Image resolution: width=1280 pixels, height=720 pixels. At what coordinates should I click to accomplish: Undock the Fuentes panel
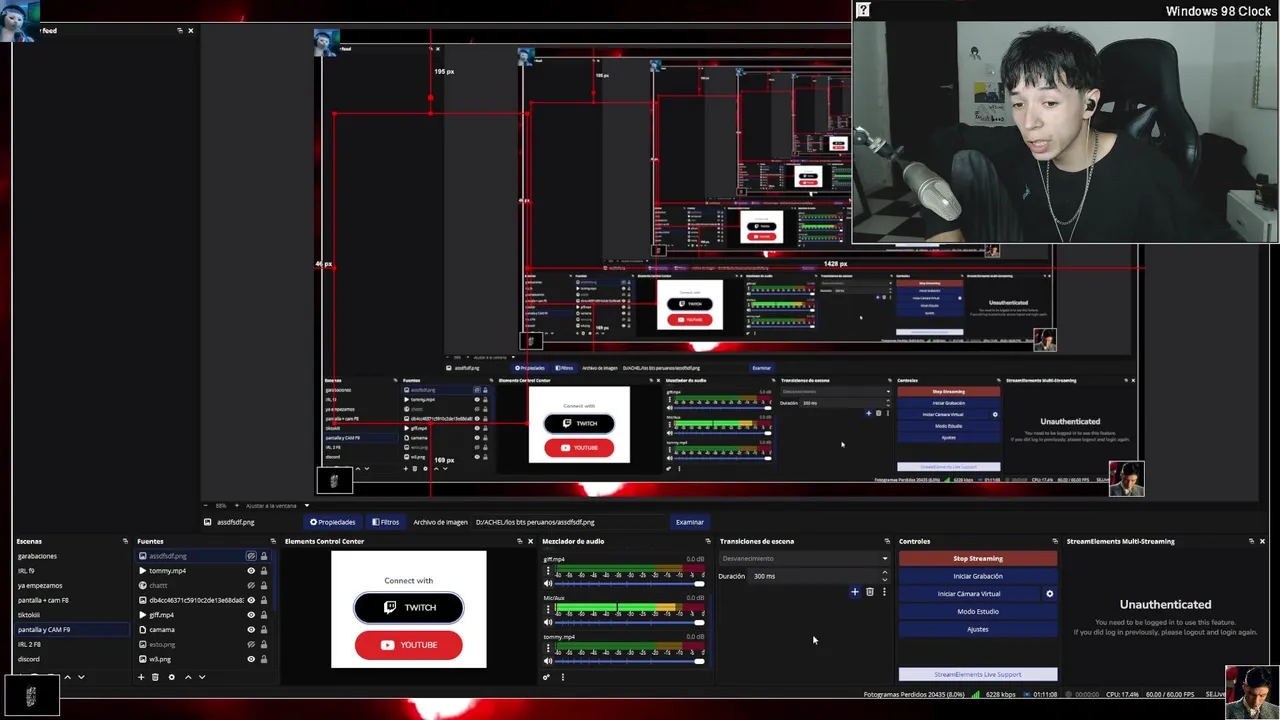point(272,541)
